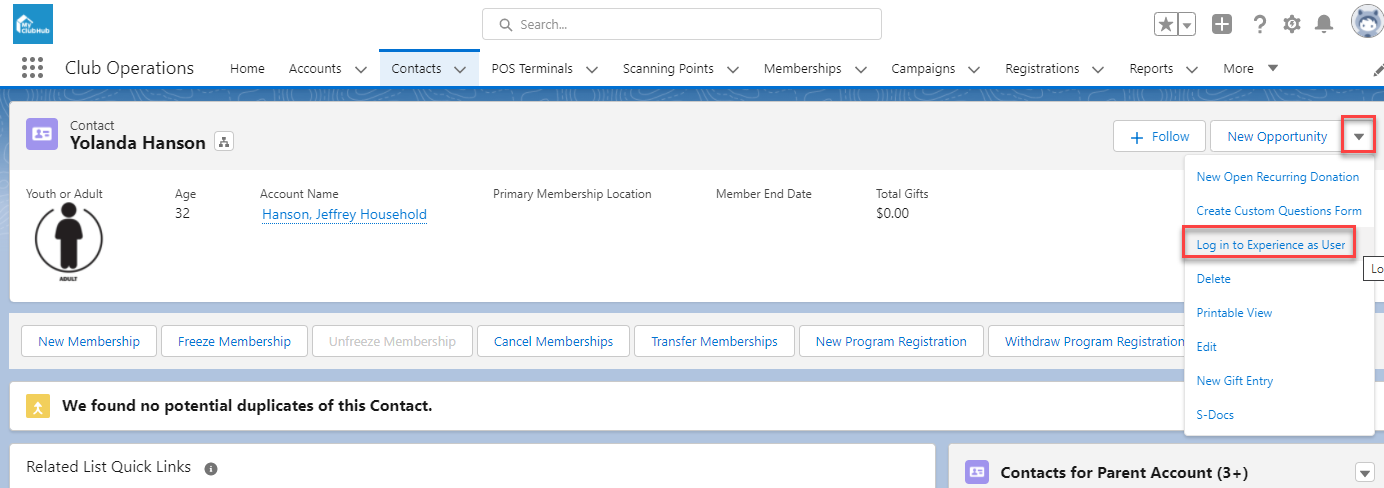Viewport: 1384px width, 488px height.
Task: Choose New Gift Entry from the menu
Action: pos(1234,381)
